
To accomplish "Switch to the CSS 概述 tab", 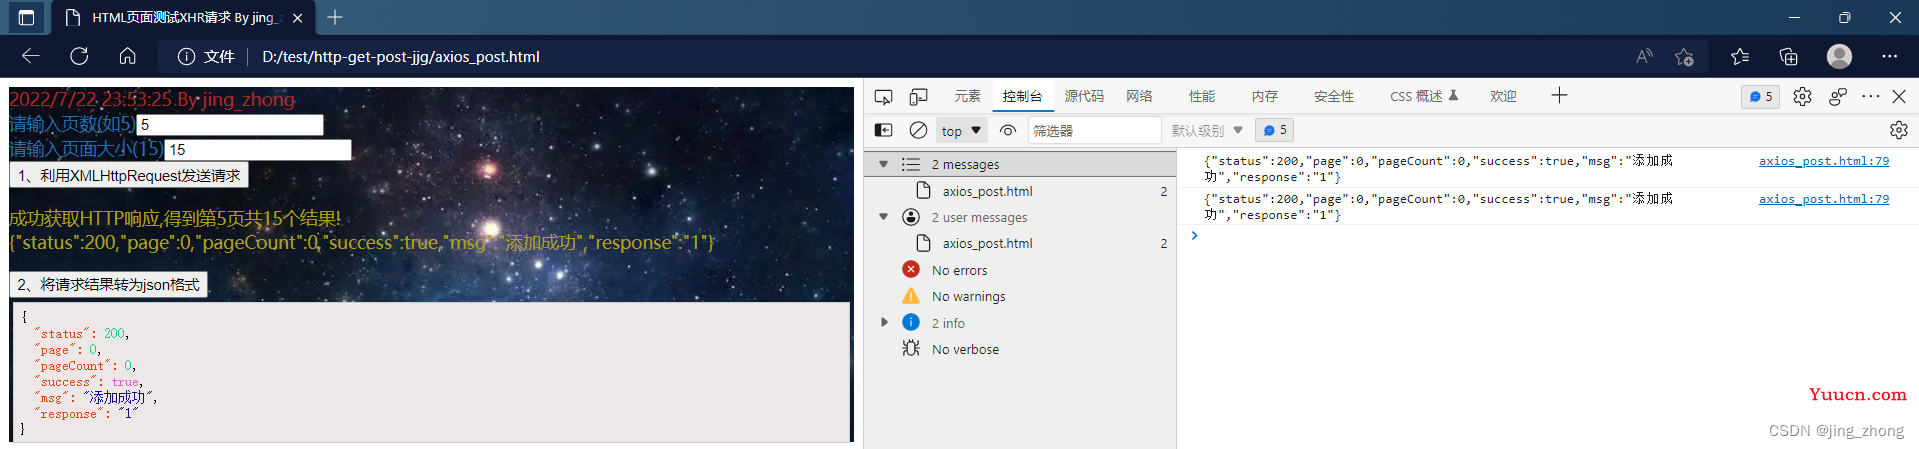I will pos(1424,96).
